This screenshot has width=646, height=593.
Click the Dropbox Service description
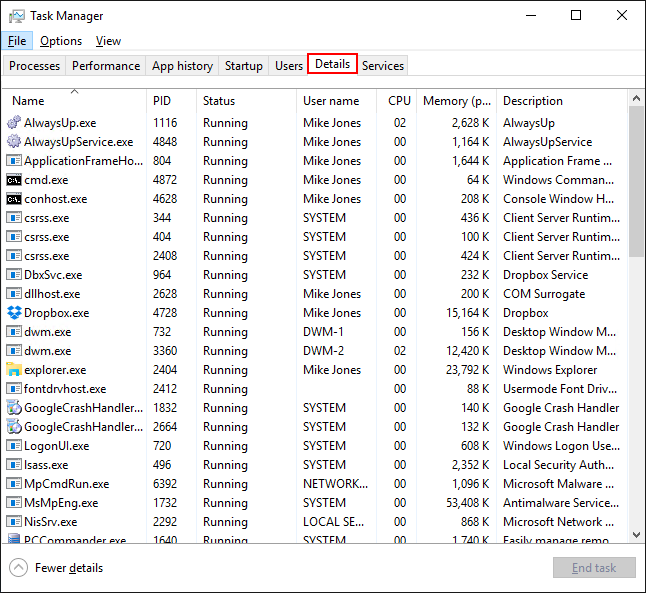pyautogui.click(x=545, y=275)
